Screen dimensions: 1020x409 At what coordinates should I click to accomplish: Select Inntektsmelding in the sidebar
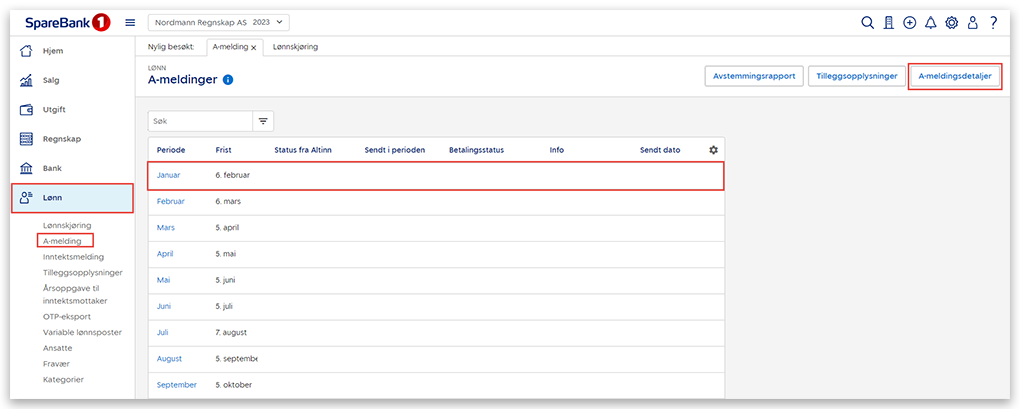pos(73,257)
